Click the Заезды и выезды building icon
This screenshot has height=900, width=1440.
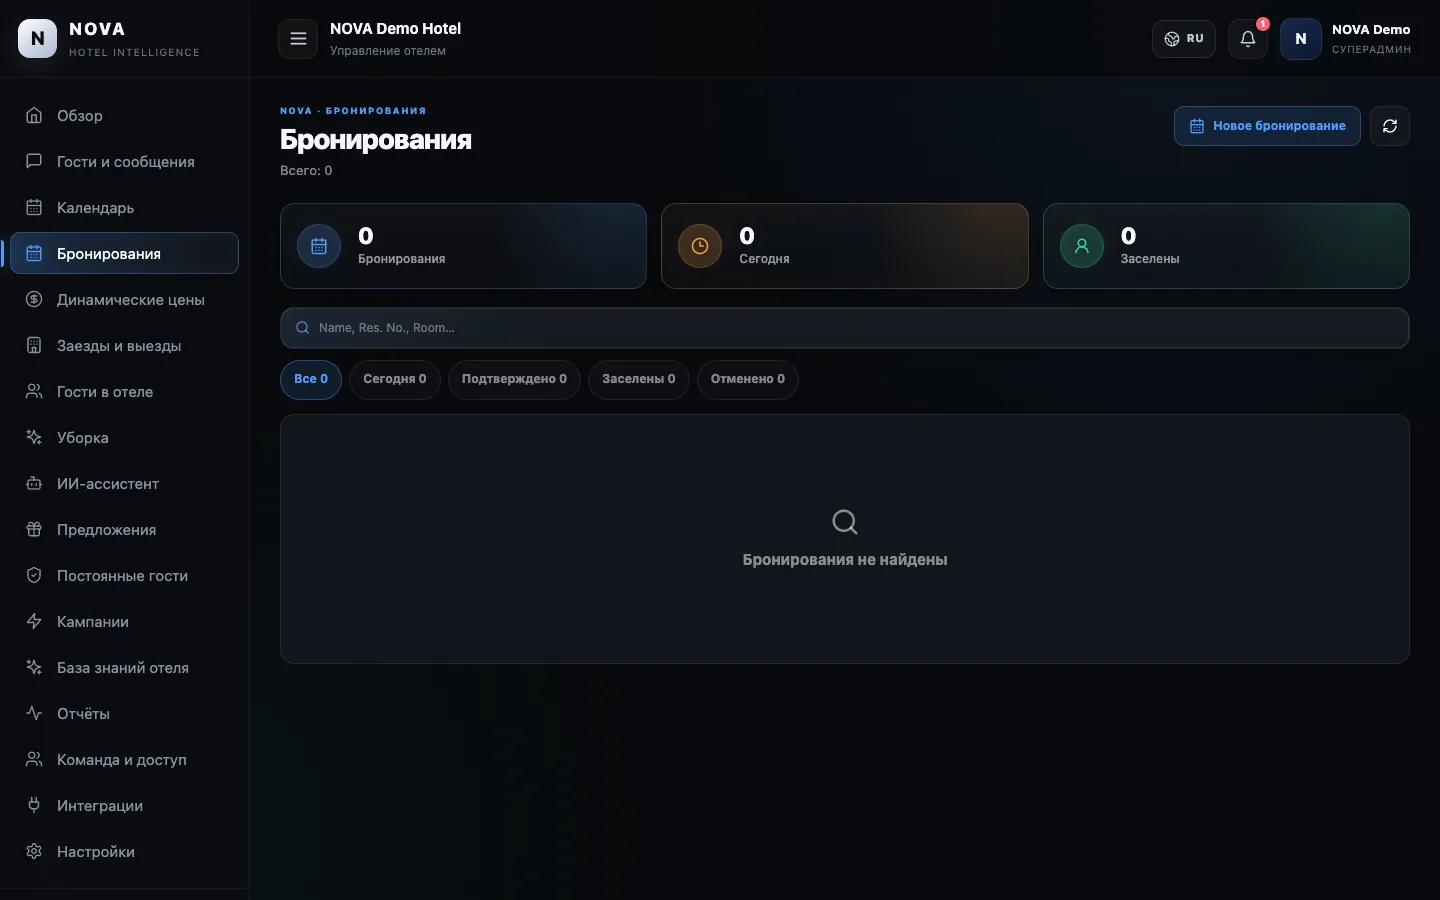click(x=34, y=345)
